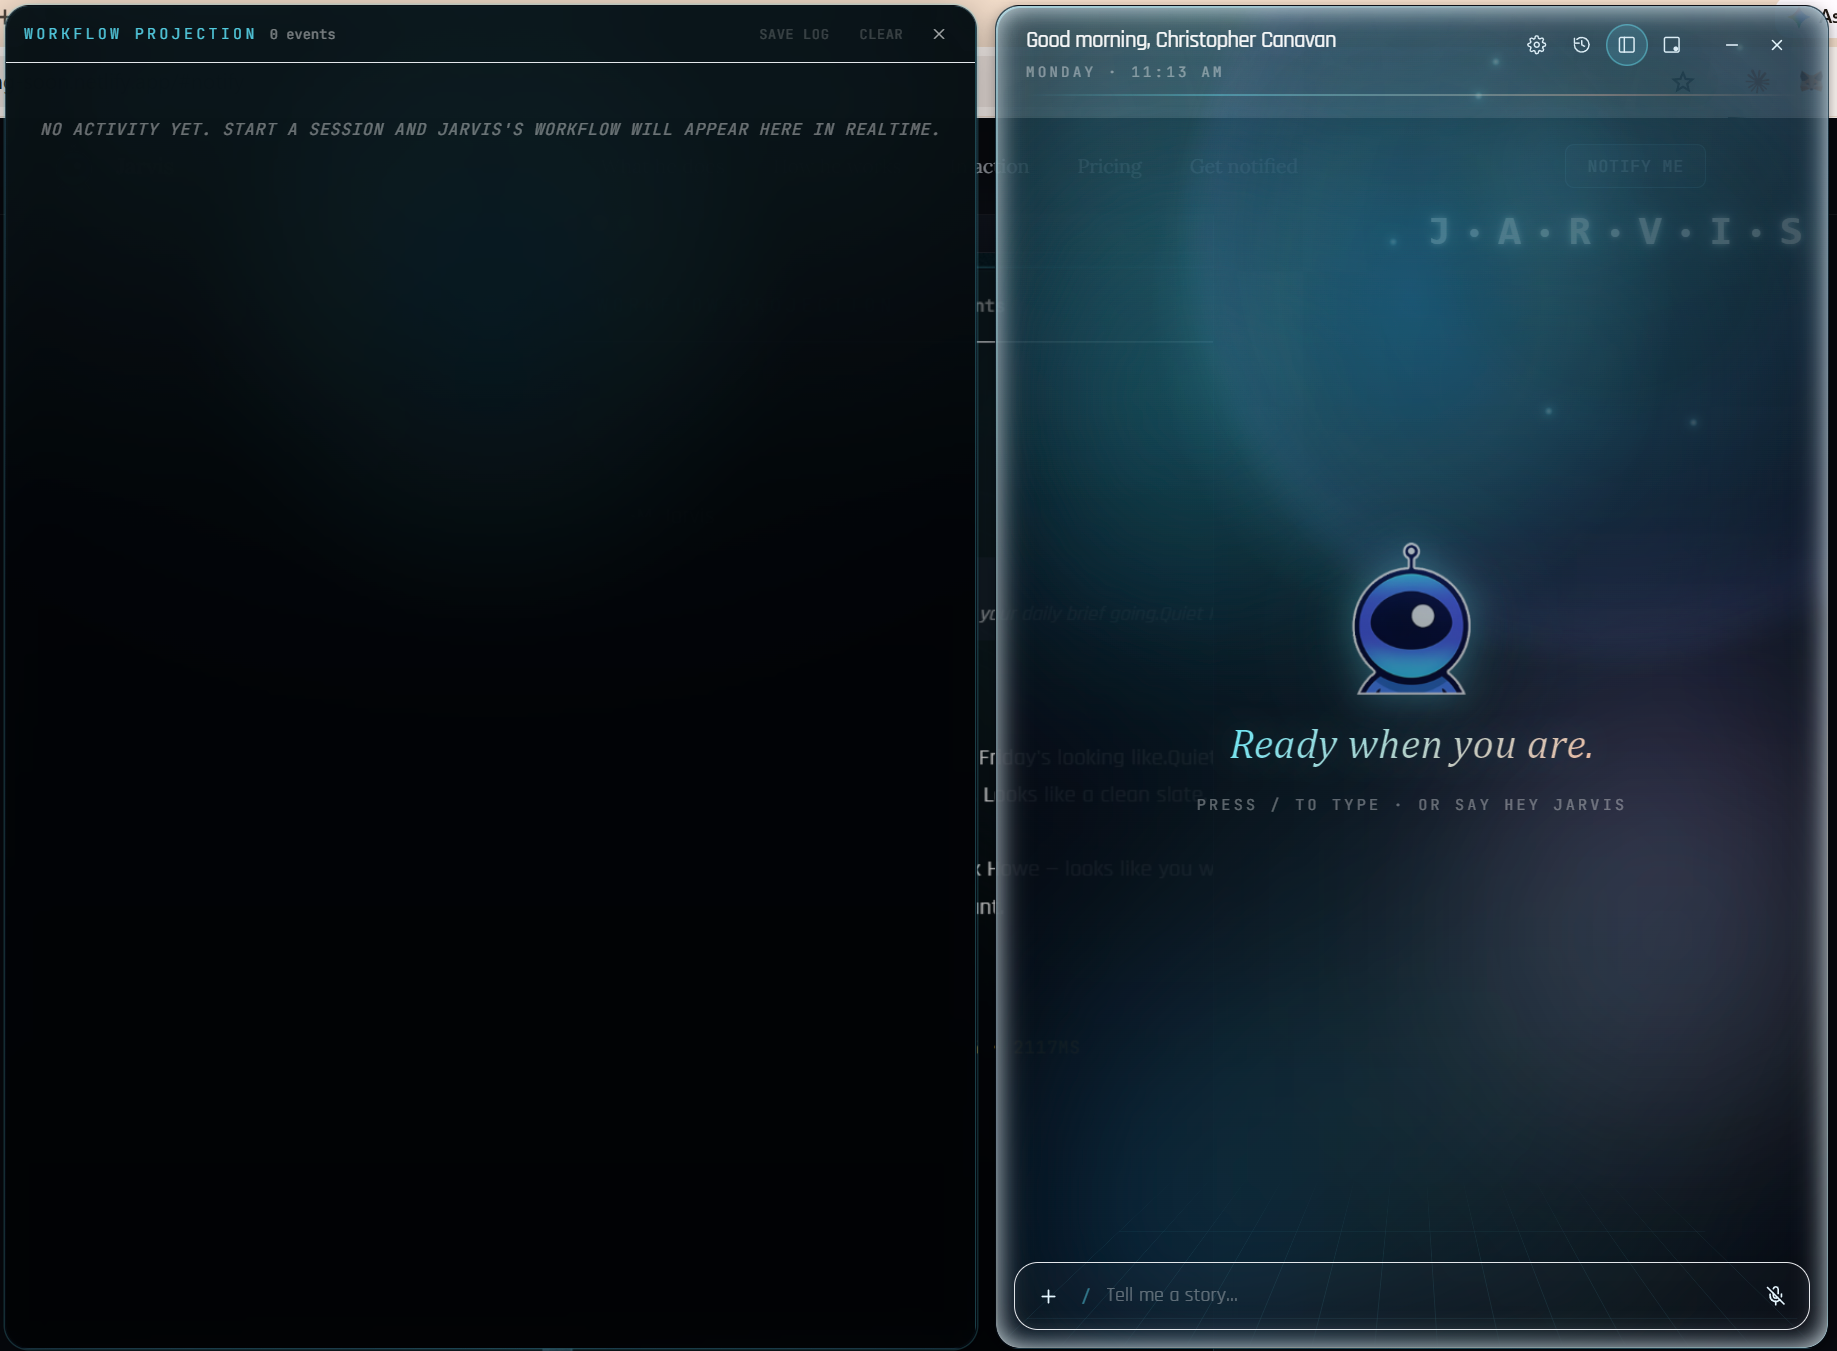Close the Workflow Projection panel
This screenshot has width=1837, height=1351.
[x=939, y=34]
